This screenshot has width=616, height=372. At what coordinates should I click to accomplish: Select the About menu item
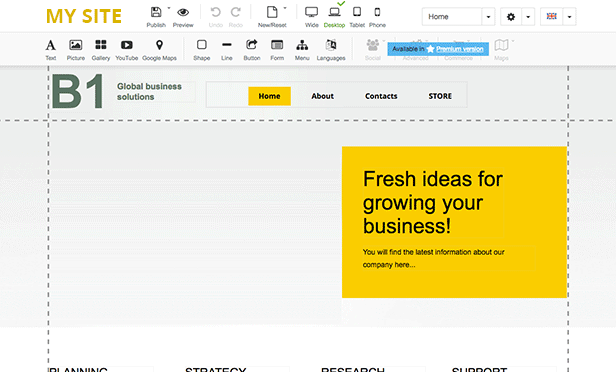click(323, 96)
